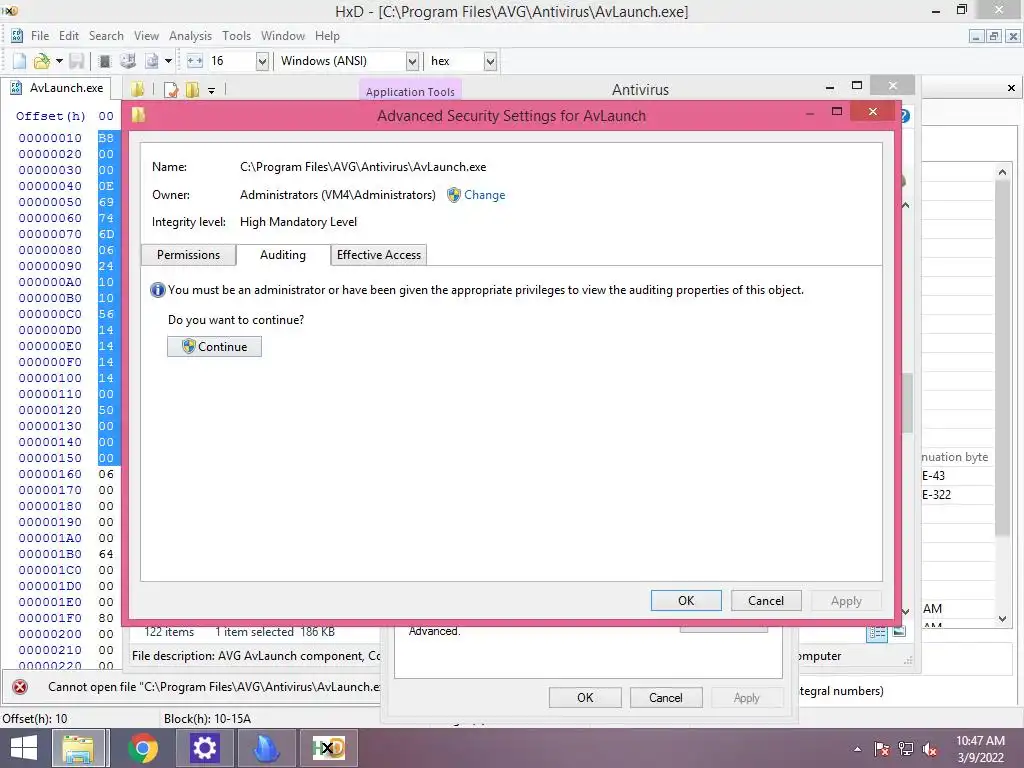
Task: Click OK in the Properties dialog behind
Action: (585, 697)
